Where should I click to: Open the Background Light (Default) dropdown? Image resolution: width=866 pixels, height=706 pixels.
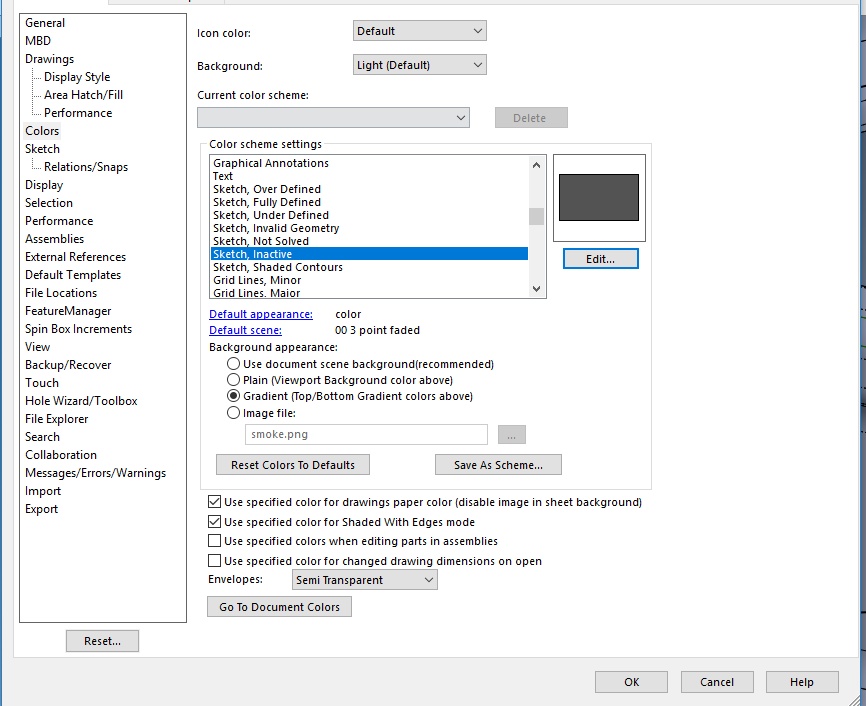(x=420, y=65)
